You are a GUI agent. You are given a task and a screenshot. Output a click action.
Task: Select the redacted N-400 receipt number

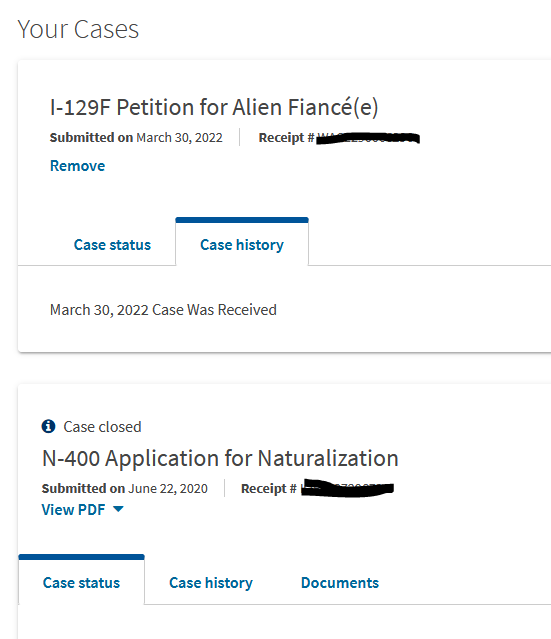coord(347,488)
